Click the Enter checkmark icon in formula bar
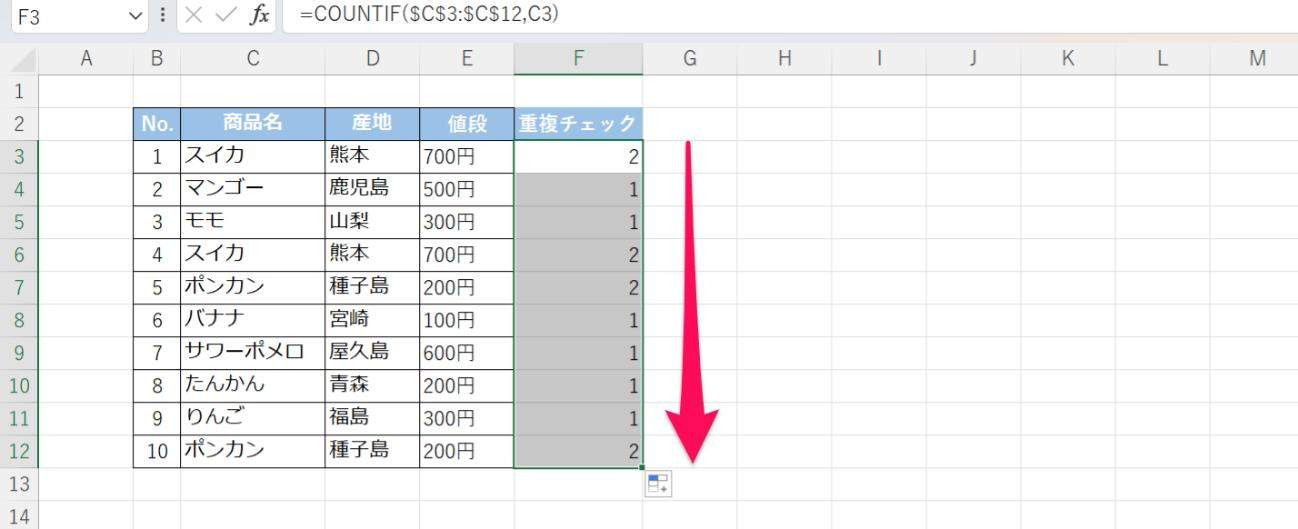Viewport: 1298px width, 529px height. point(226,15)
